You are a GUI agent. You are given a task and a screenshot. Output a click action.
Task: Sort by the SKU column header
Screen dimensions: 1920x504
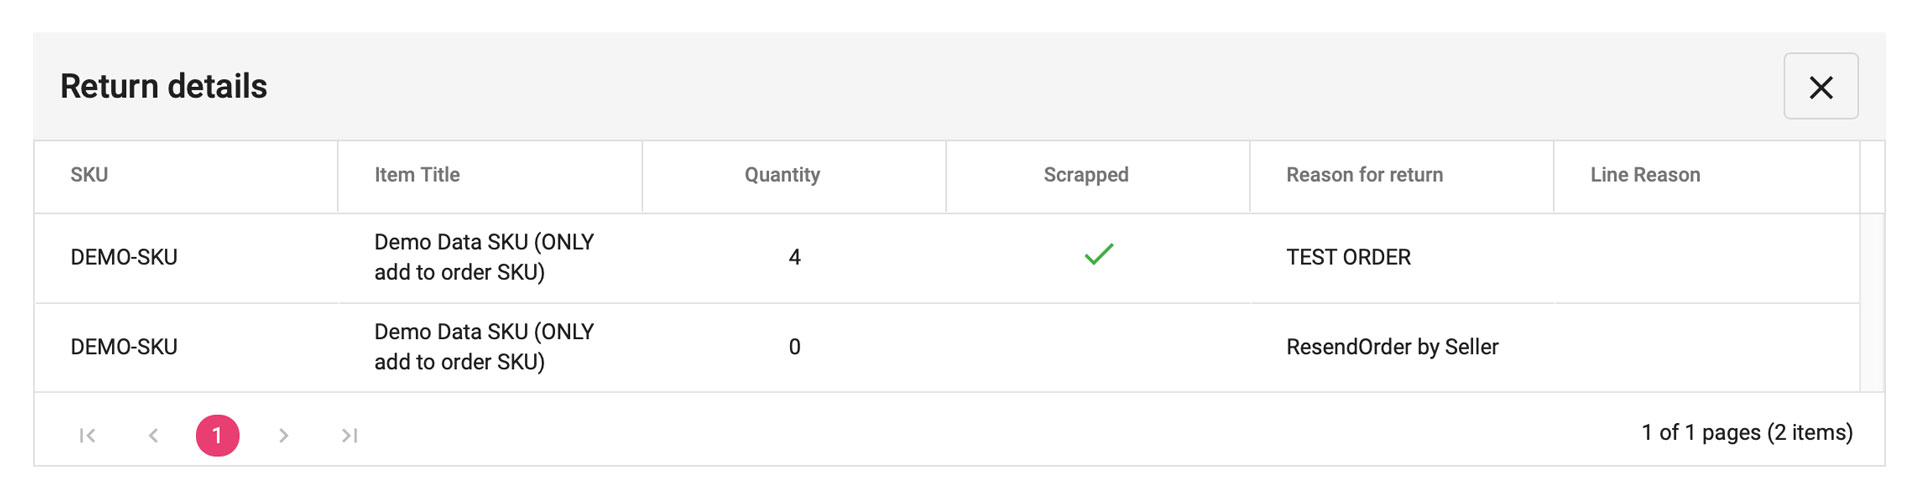pyautogui.click(x=89, y=175)
